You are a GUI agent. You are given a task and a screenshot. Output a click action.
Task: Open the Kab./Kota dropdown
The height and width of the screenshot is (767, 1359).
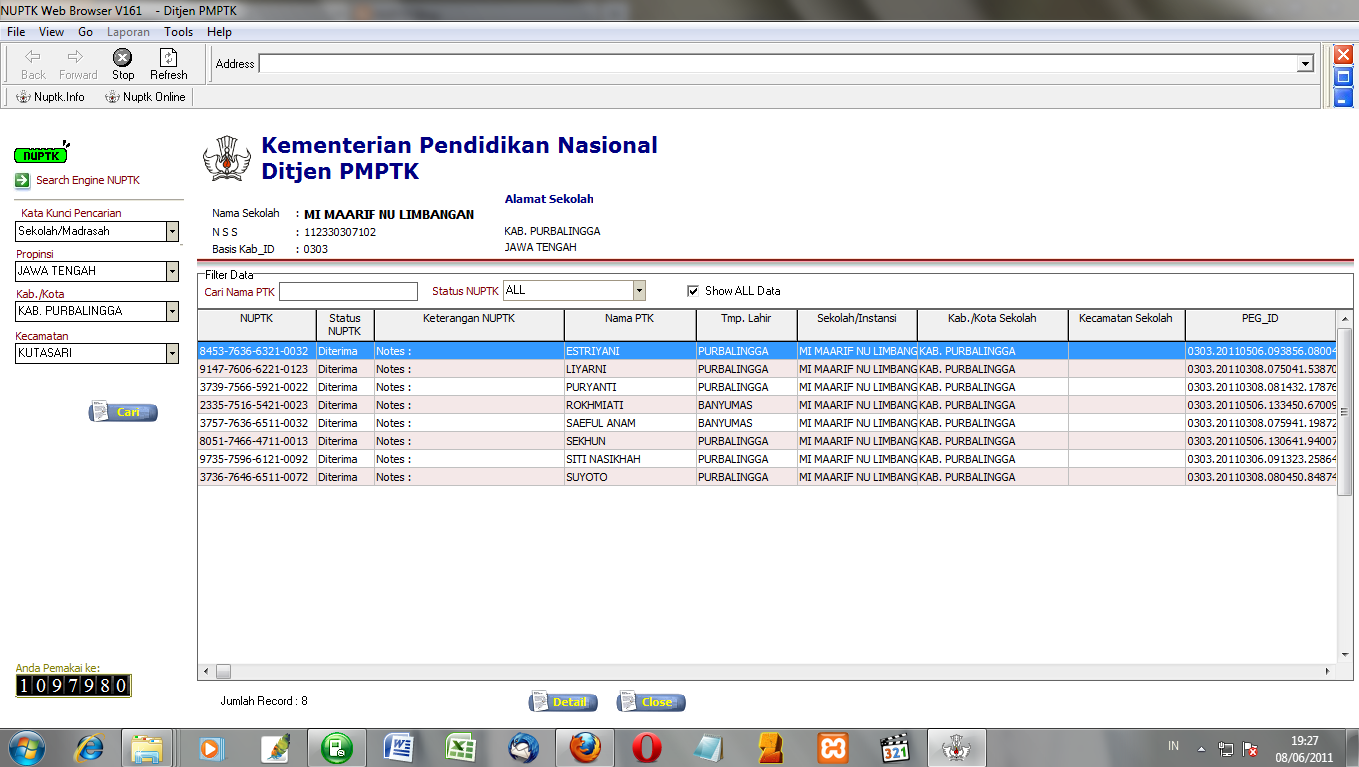pos(172,311)
